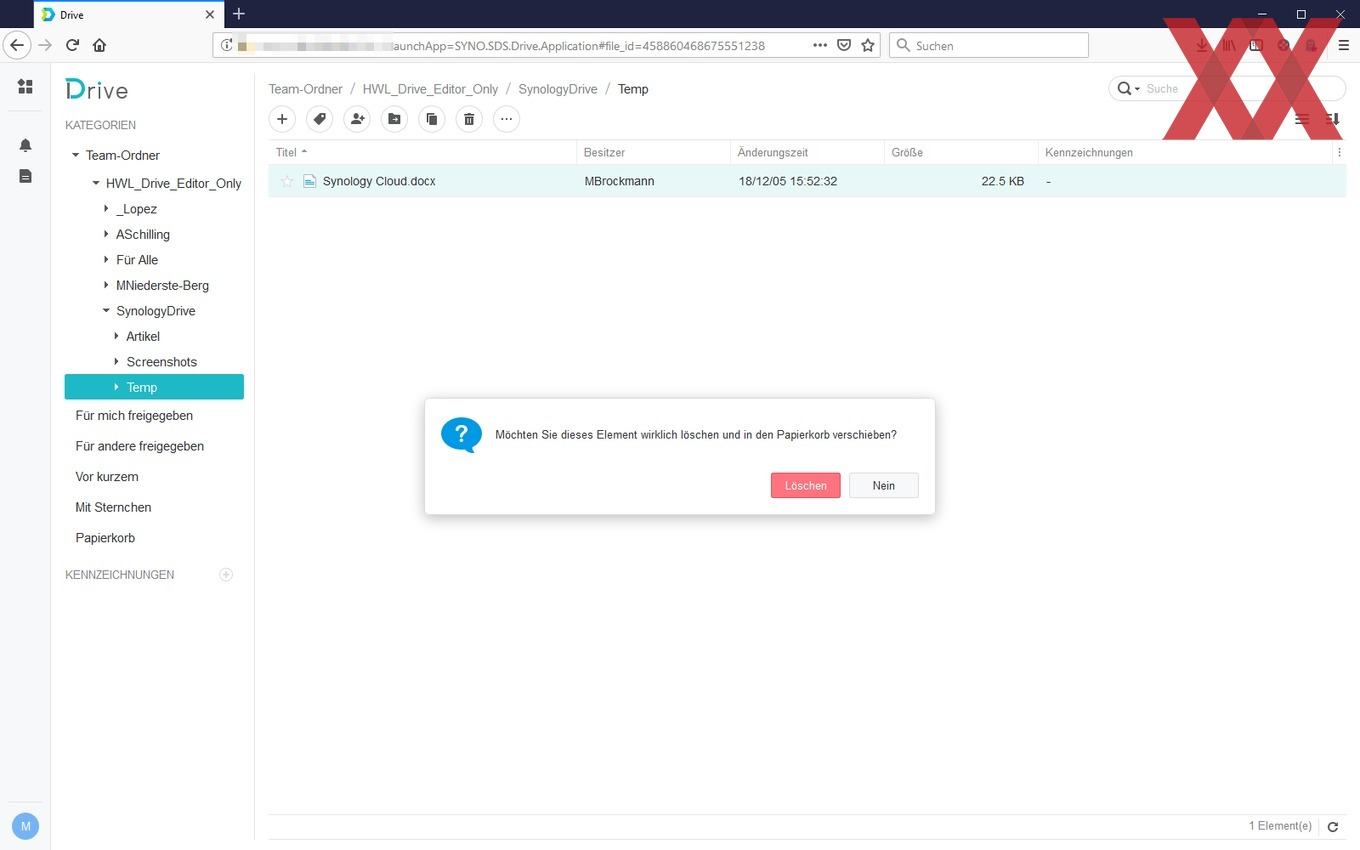Open the More actions ellipsis menu
Screen dimensions: 1360x850
click(x=507, y=119)
